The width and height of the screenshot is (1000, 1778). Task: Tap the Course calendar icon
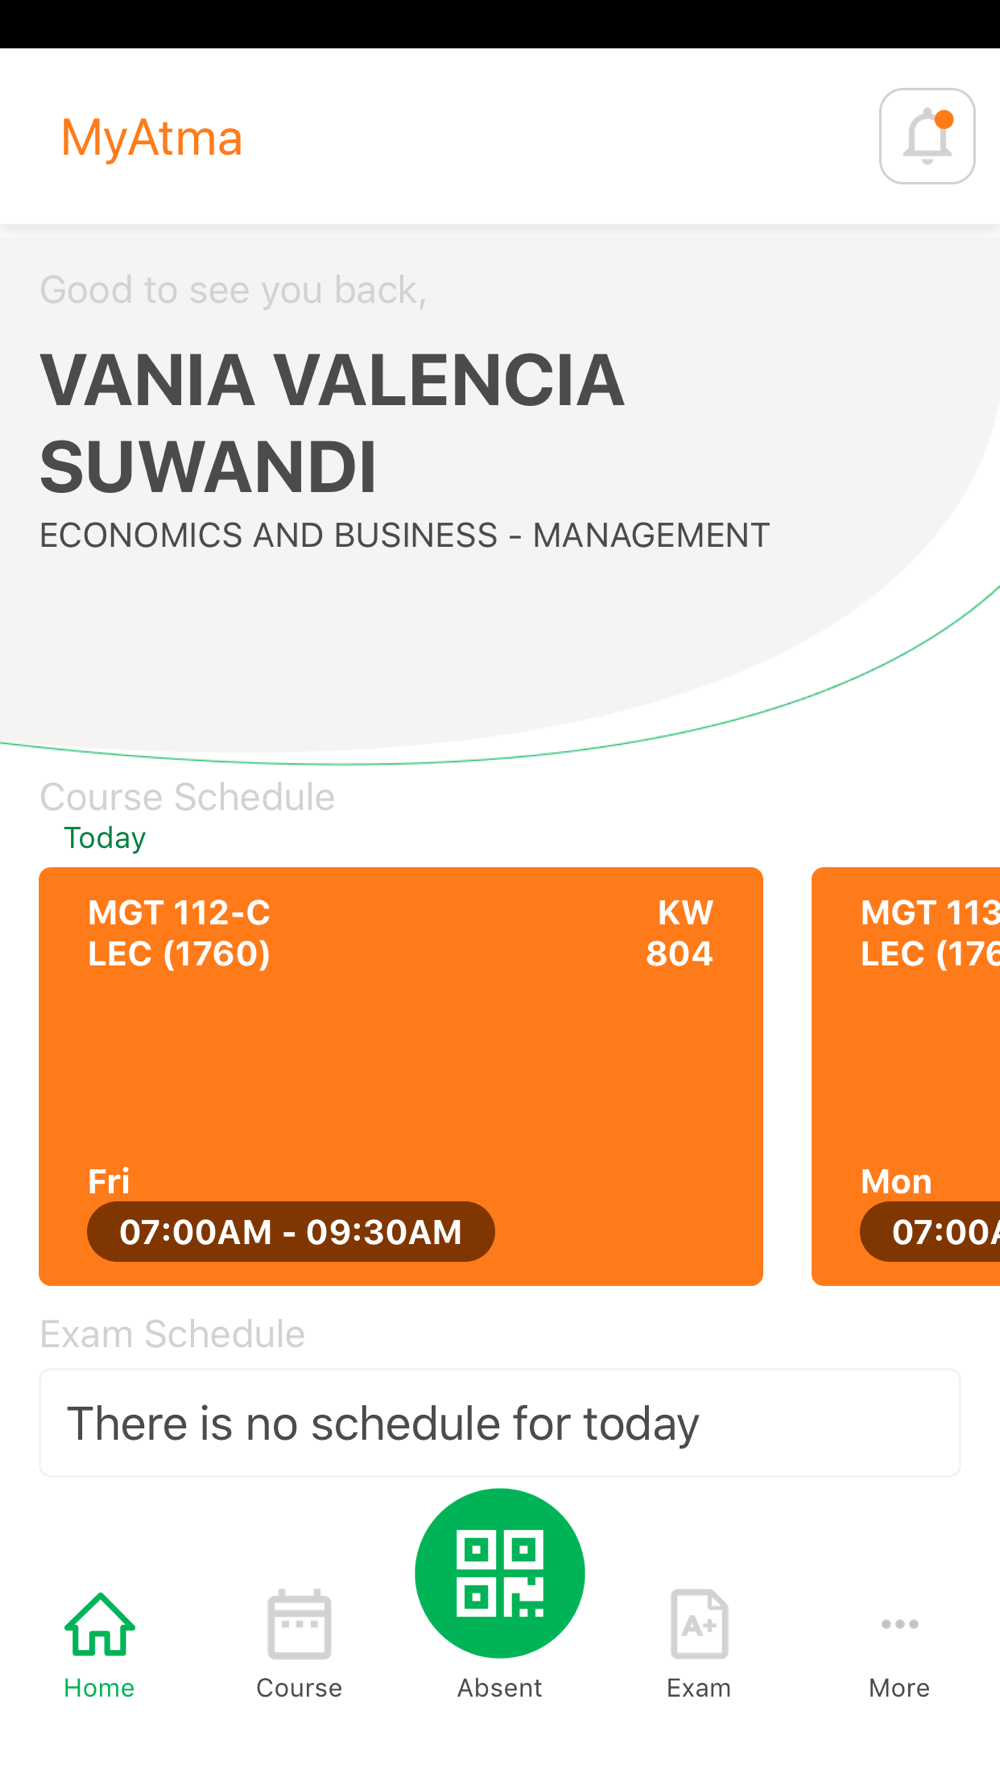[x=299, y=1624]
